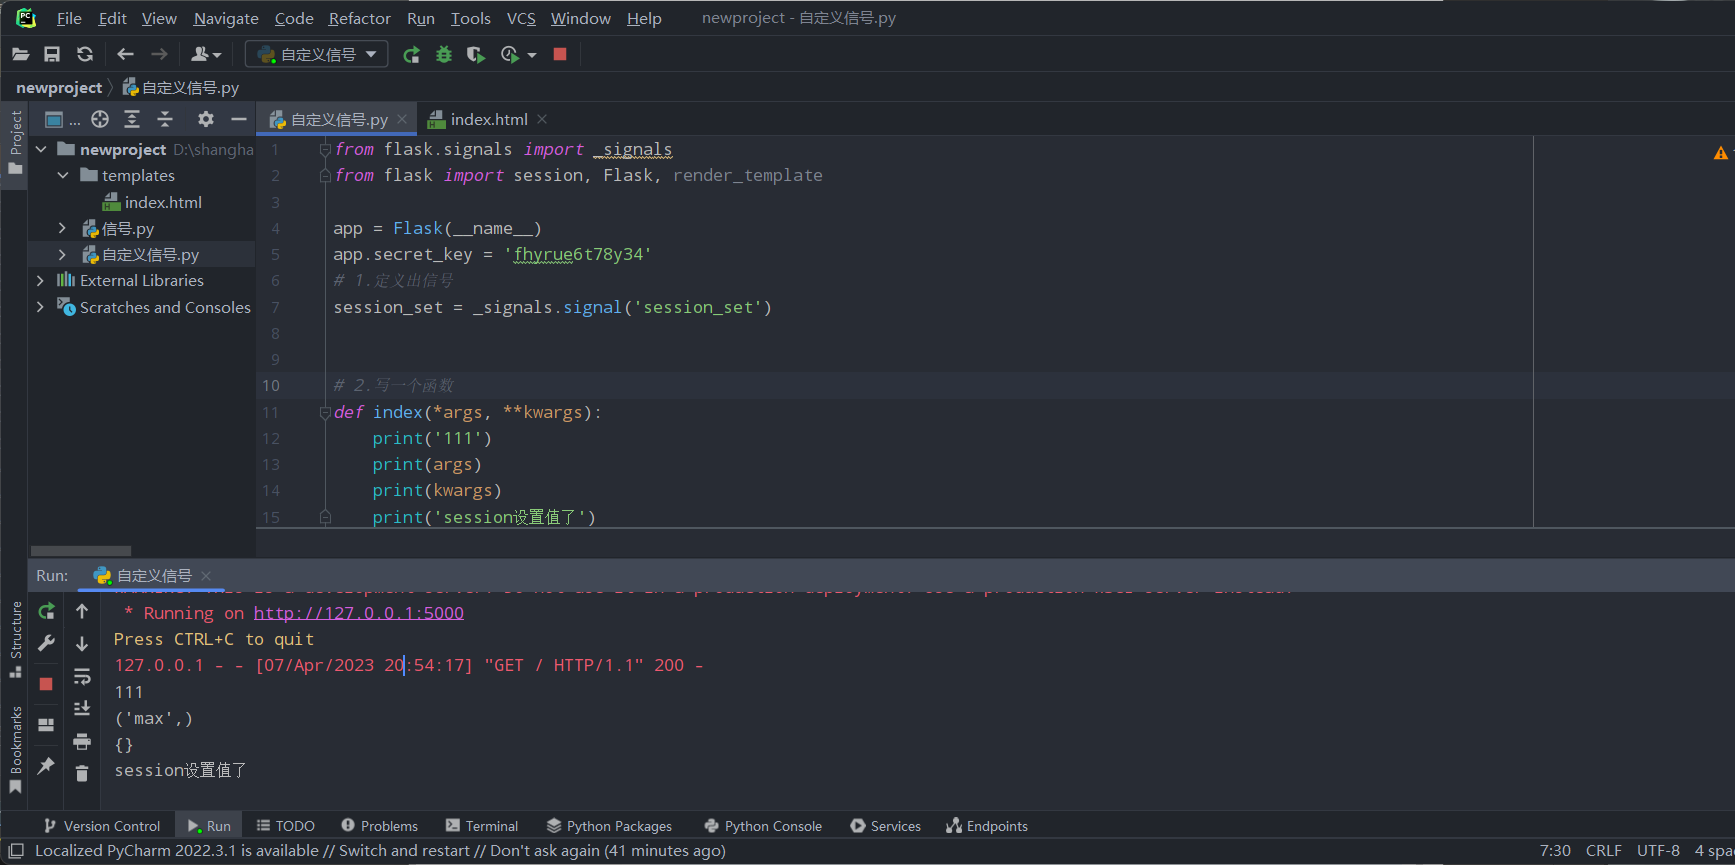The image size is (1735, 865).
Task: Restore layout icon in Run panel
Action: point(46,725)
